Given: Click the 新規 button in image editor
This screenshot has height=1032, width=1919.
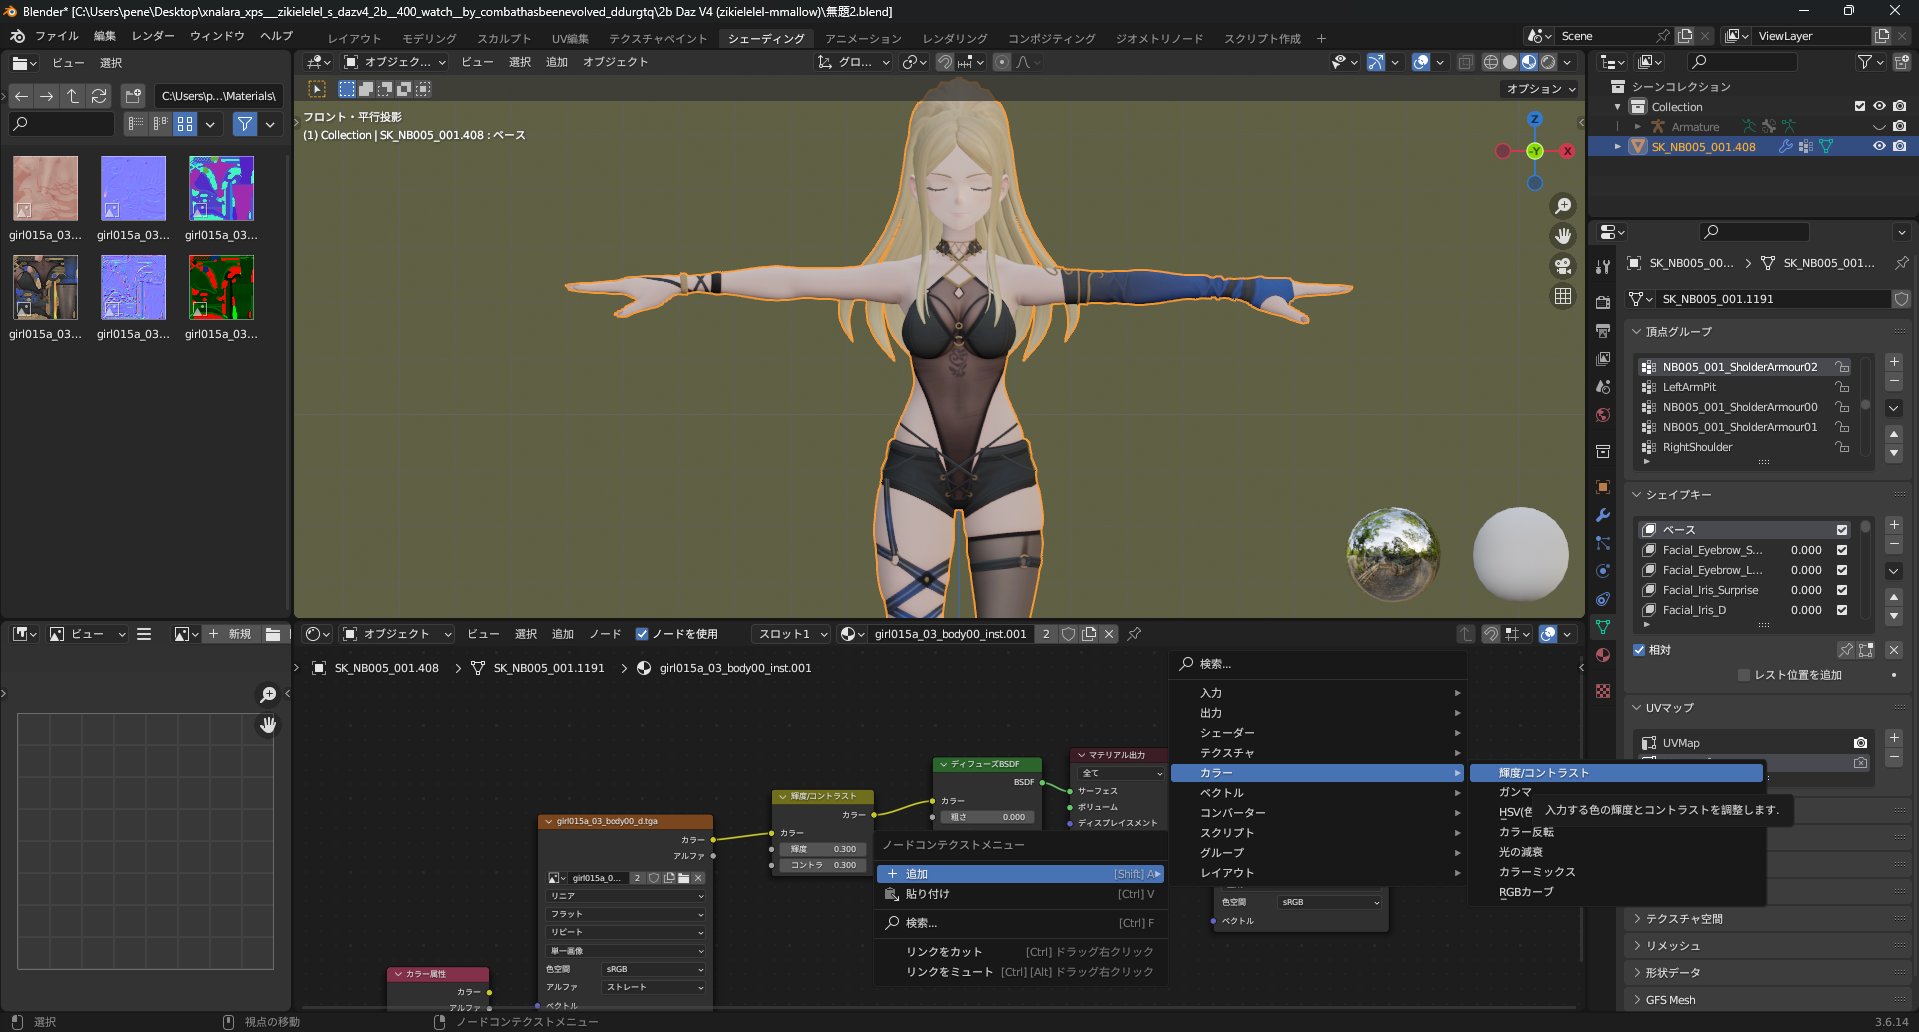Looking at the screenshot, I should tap(229, 634).
